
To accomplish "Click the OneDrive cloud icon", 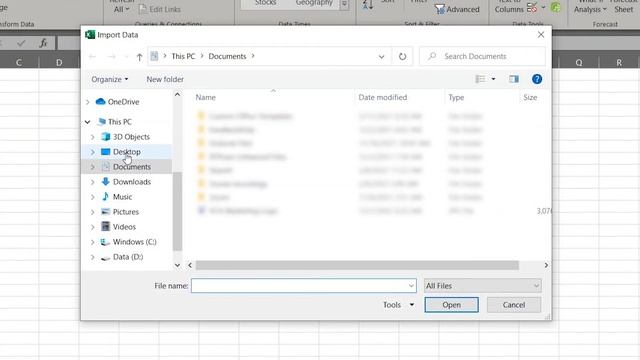I will tap(100, 102).
